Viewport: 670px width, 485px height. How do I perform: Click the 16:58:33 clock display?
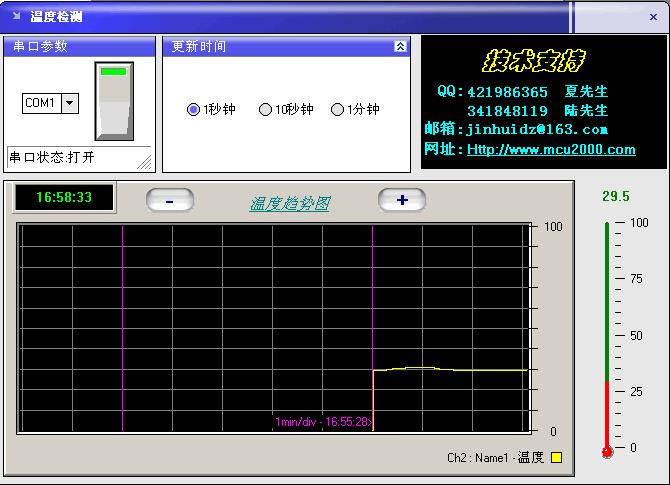click(64, 197)
